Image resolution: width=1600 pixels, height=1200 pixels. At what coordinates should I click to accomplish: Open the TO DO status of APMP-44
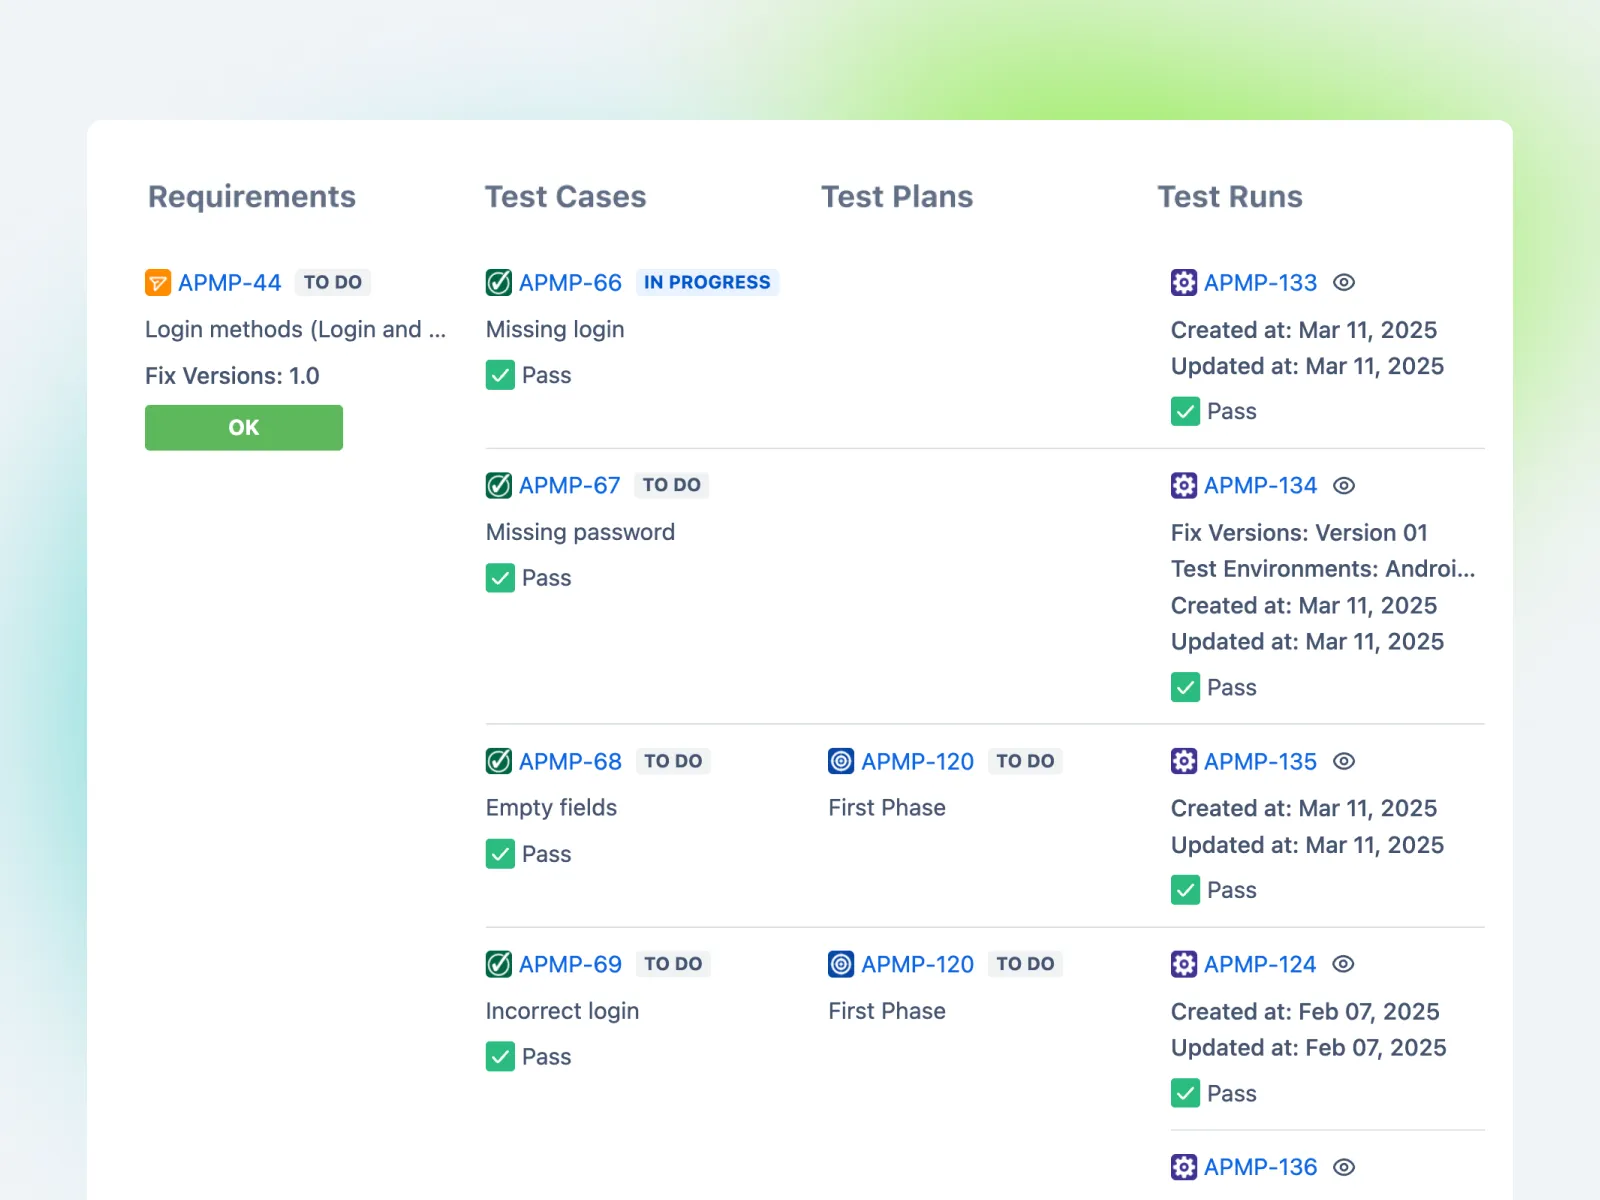click(333, 283)
